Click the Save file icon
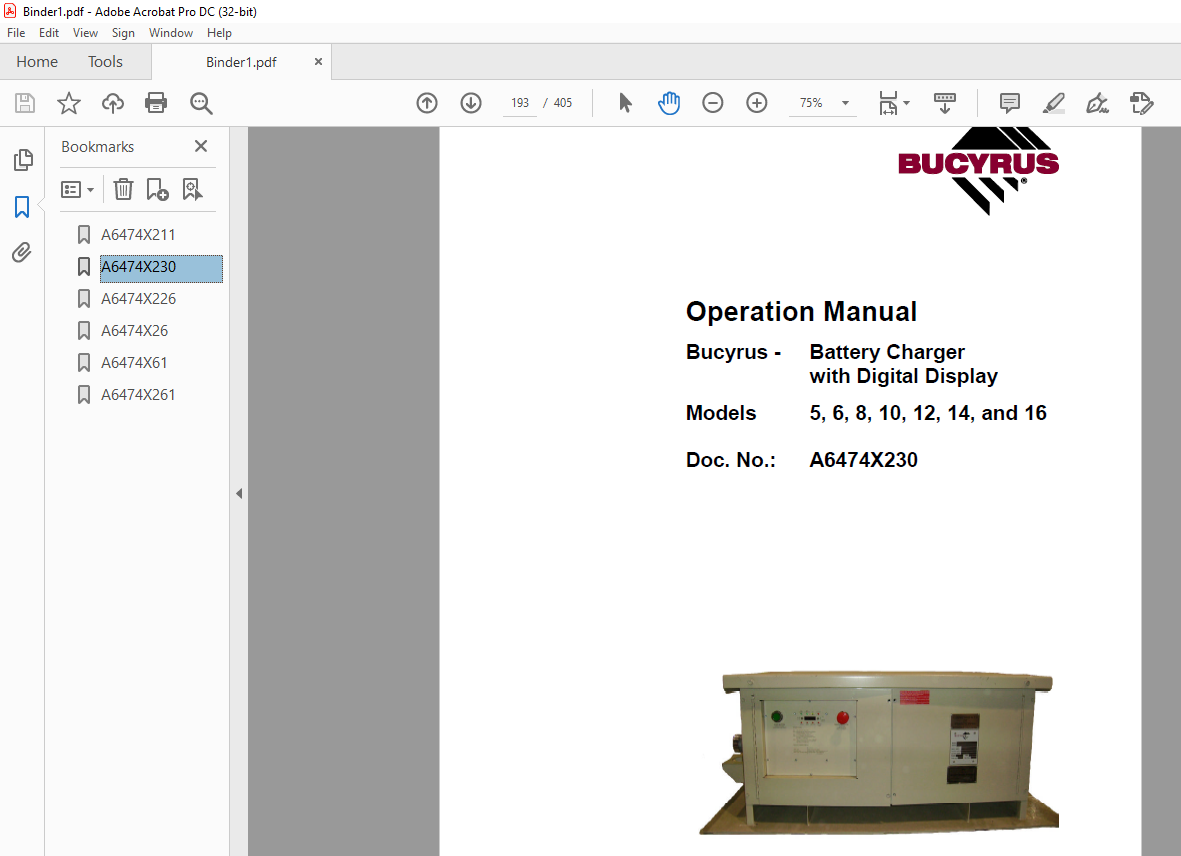Screen dimensions: 1181x856 click(25, 103)
